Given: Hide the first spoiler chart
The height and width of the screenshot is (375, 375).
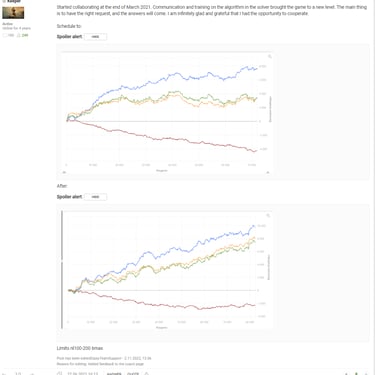Looking at the screenshot, I should pos(95,37).
